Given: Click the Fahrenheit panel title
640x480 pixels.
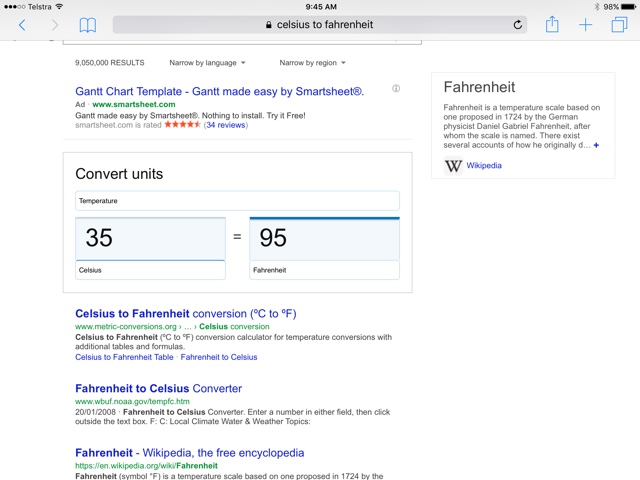Looking at the screenshot, I should (479, 87).
